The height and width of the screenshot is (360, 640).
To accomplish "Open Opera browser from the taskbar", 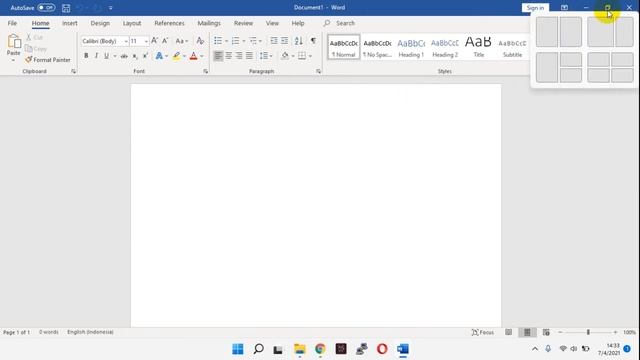I will click(382, 349).
